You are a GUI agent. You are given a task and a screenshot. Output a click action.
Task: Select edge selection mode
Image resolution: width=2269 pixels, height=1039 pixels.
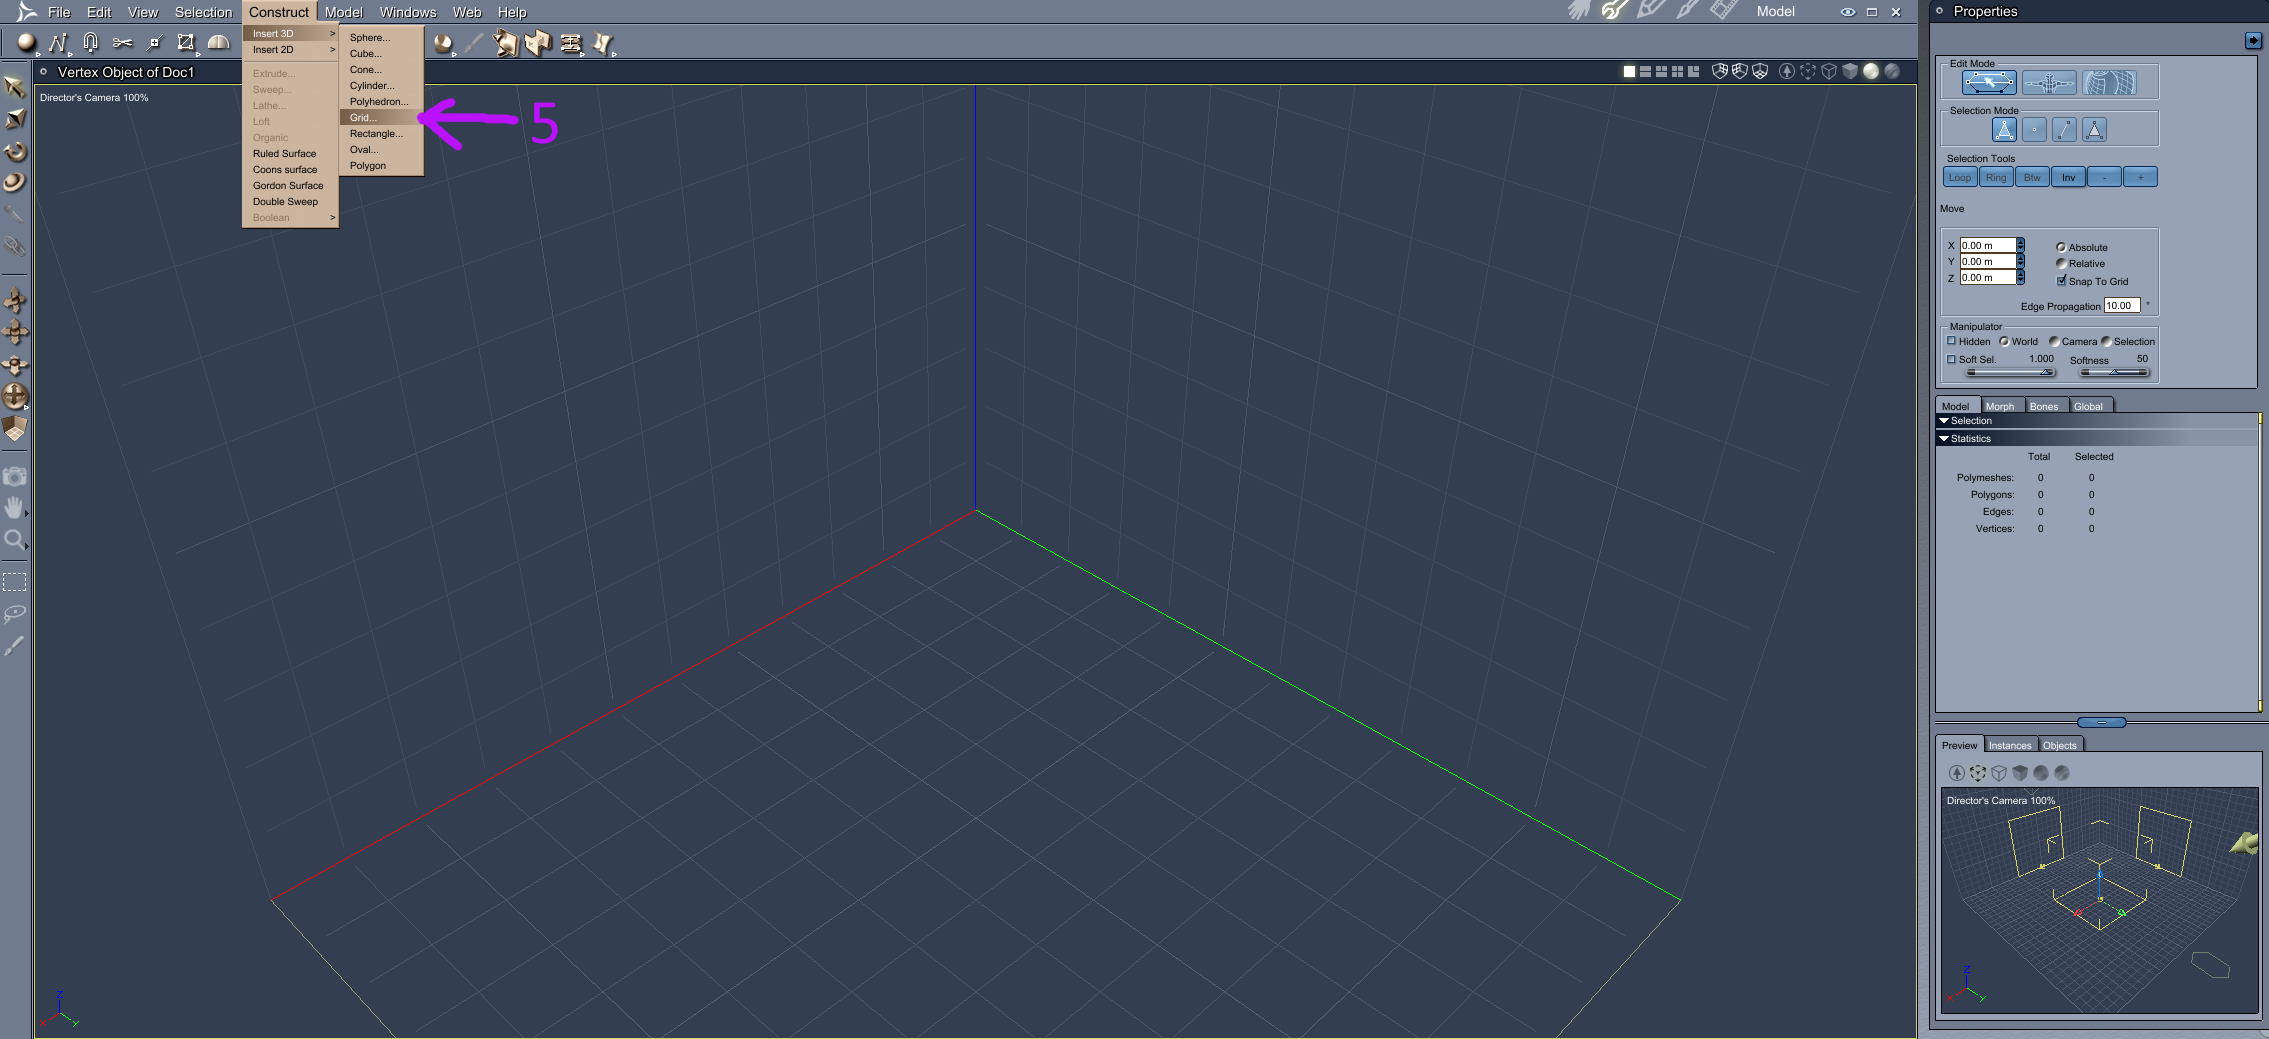[2064, 130]
